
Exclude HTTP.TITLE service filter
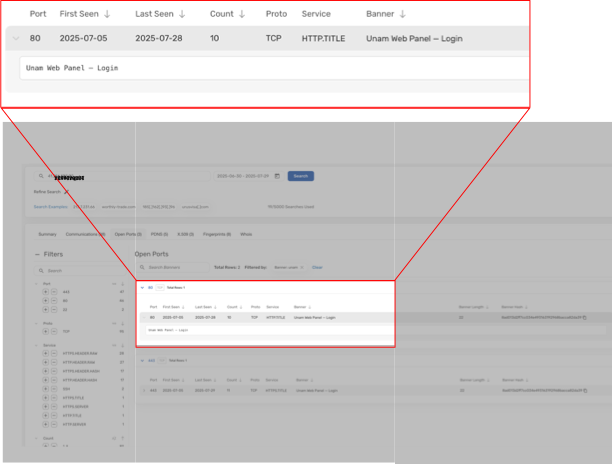pyautogui.click(x=54, y=416)
